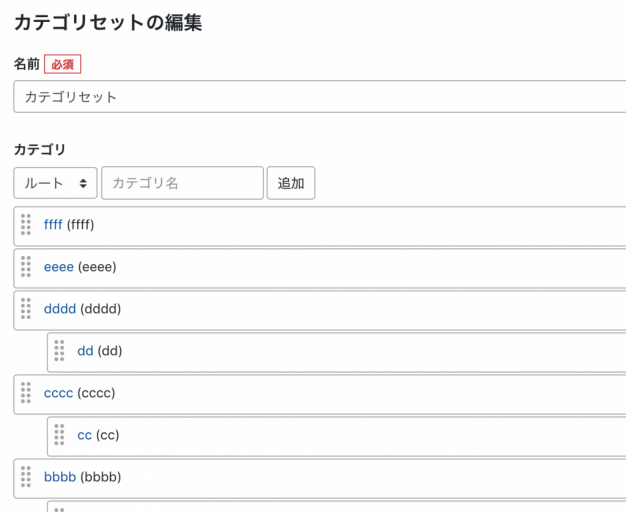Screen dimensions: 626x512
Task: Click the 名前 text field with カテゴリセット
Action: 320,97
